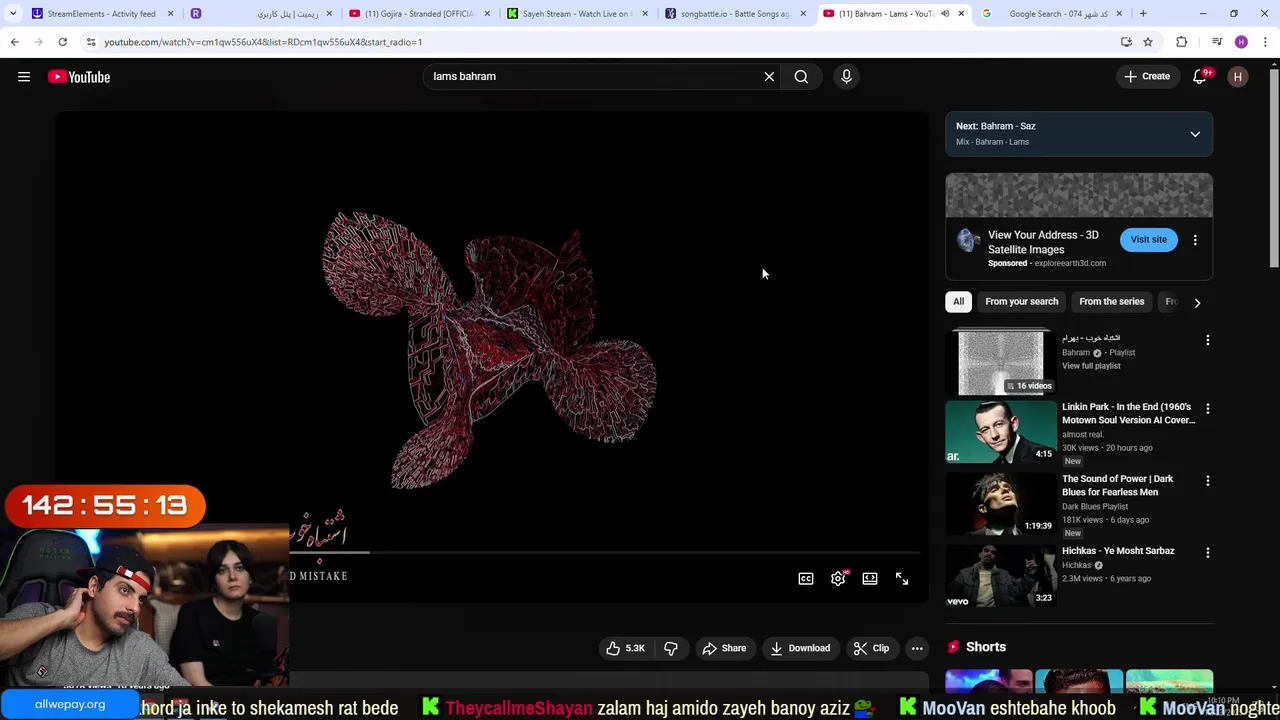Click Share under the video
The image size is (1280, 720).
tap(724, 648)
